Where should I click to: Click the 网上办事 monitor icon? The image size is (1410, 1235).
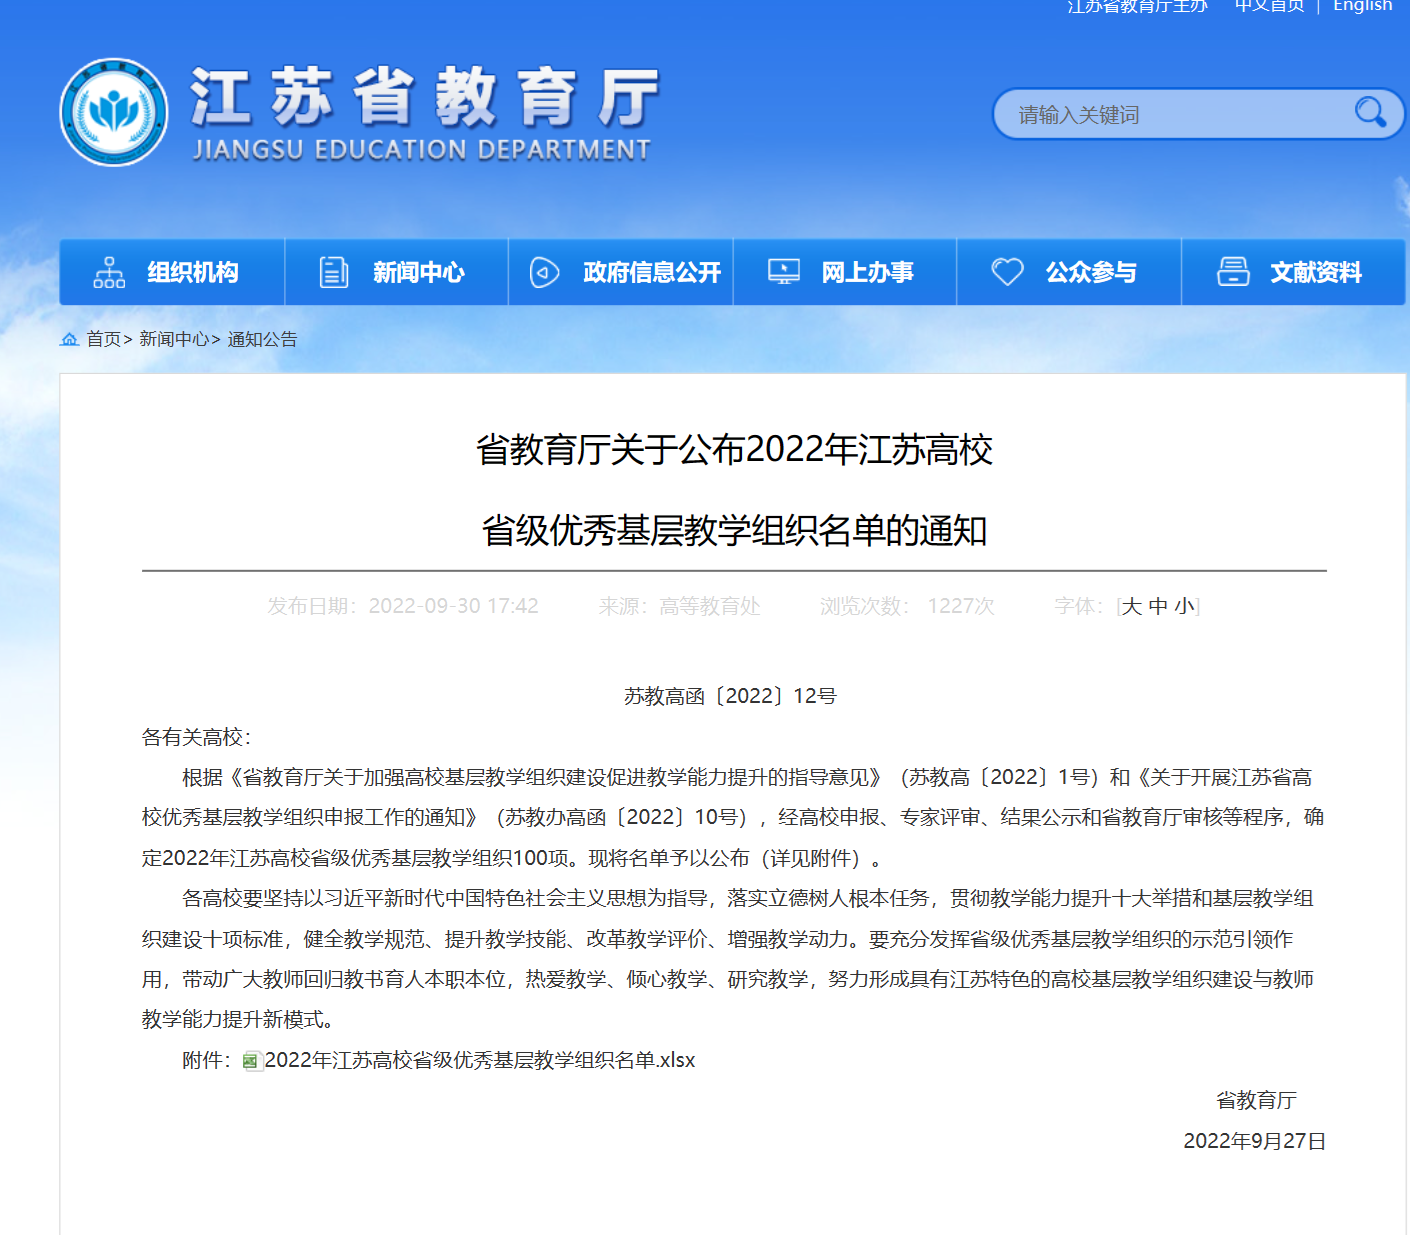[x=784, y=271]
